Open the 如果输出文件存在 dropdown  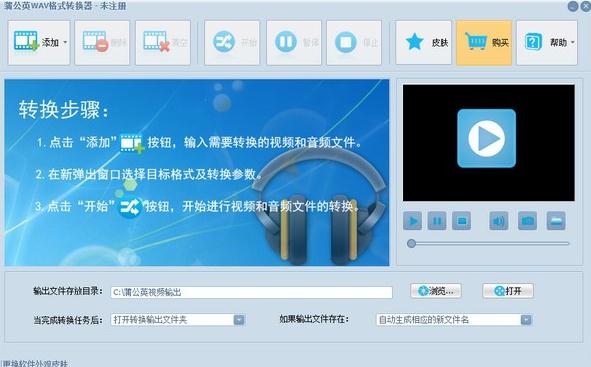tap(454, 320)
